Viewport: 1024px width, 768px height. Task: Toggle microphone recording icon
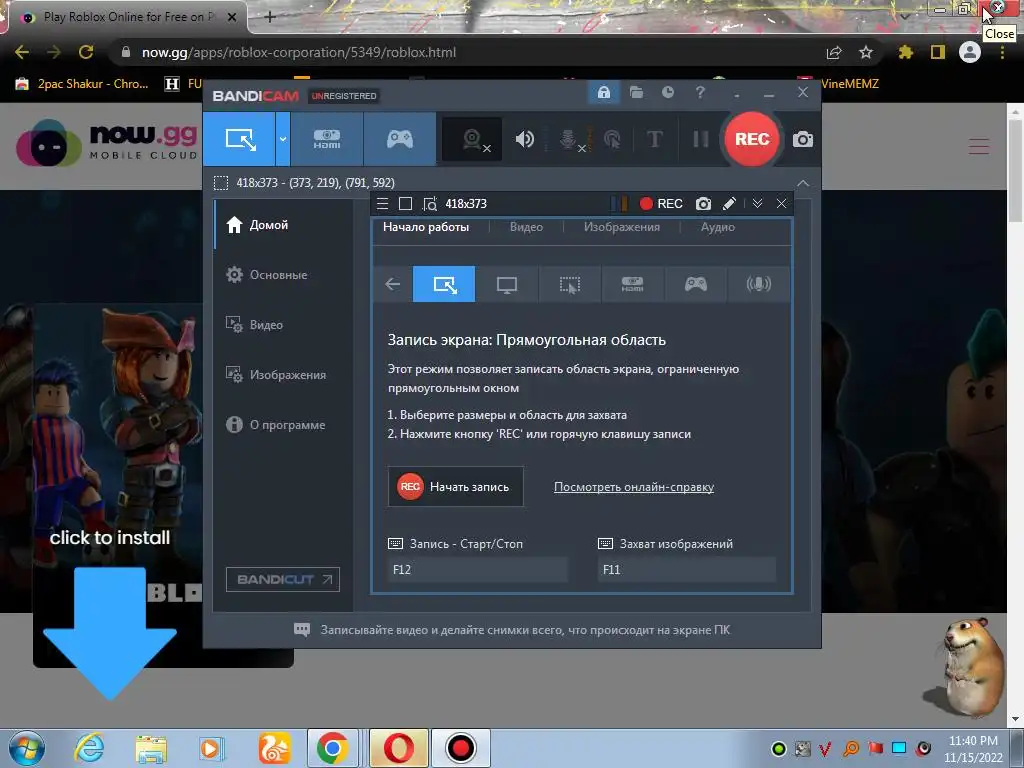[x=570, y=139]
